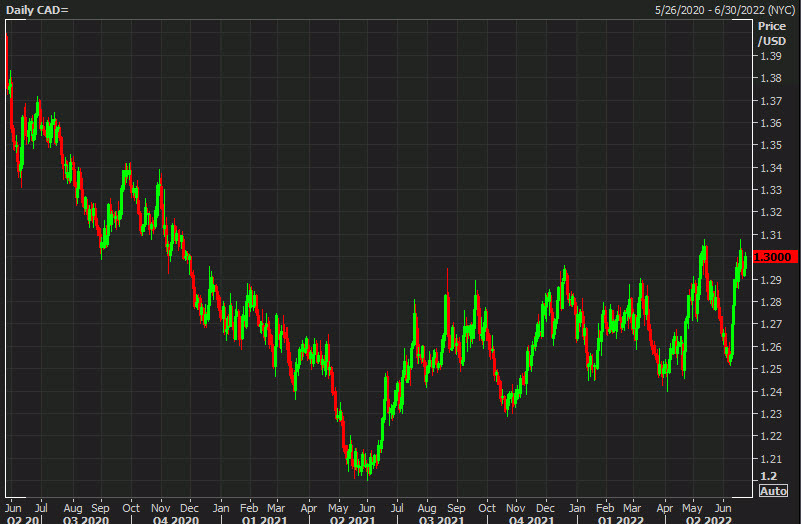Viewport: 801px width, 524px height.
Task: Click the 1.37 price axis value
Action: coord(770,101)
